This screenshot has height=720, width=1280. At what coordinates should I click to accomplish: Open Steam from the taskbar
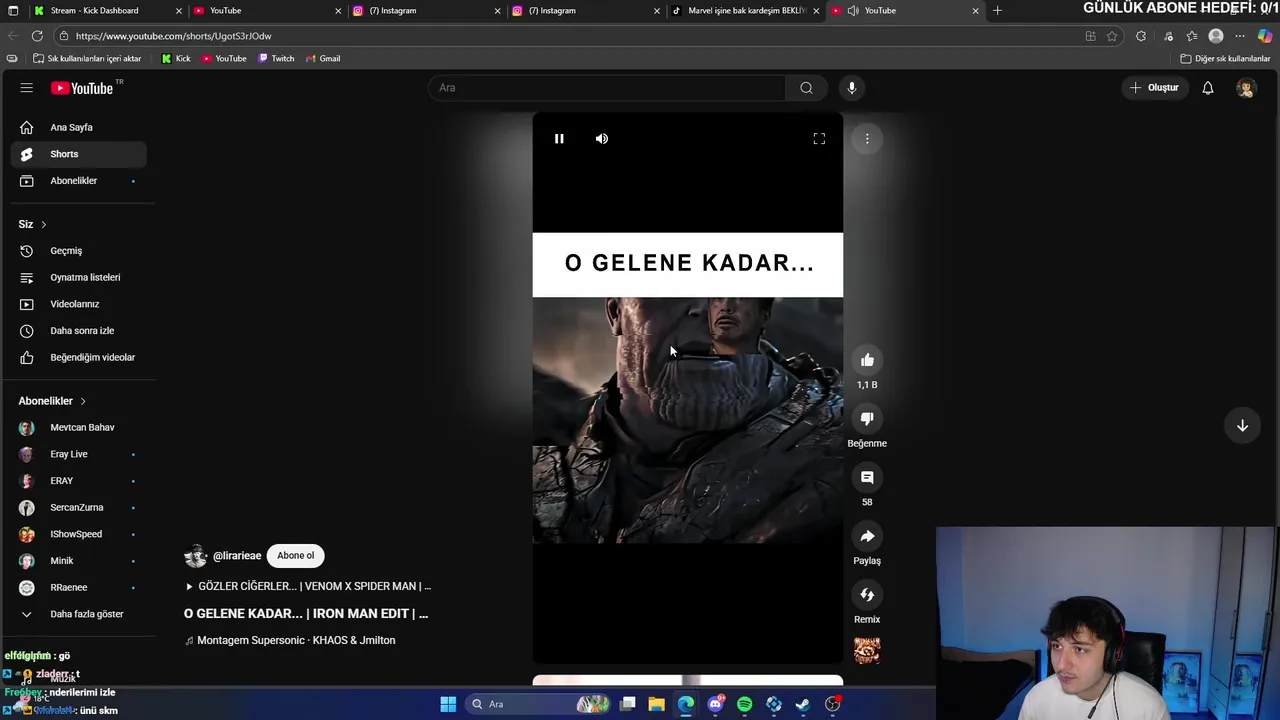coord(803,704)
